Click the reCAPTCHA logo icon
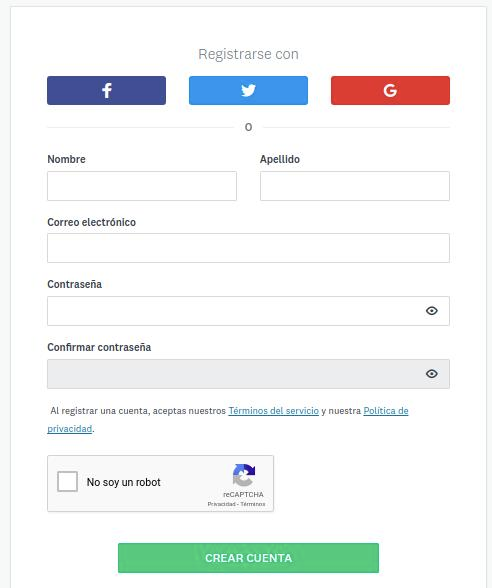Viewport: 492px width, 588px height. pos(244,475)
